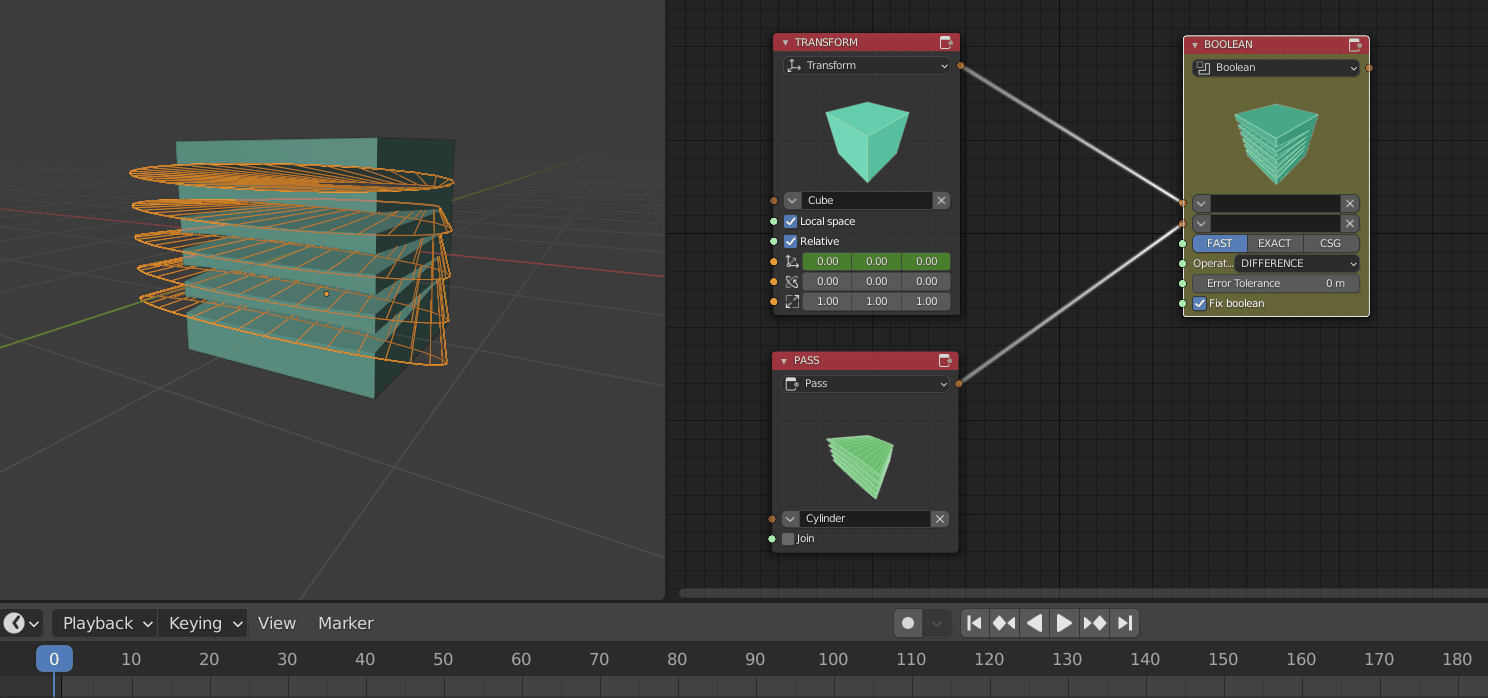1488x698 pixels.
Task: Click the translation axes icon in the Transform node
Action: pos(792,261)
